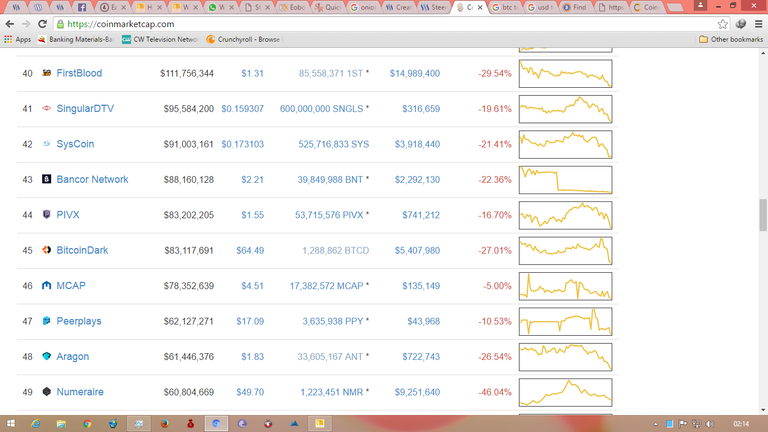Open CW Television Network bookmark
Viewport: 768px width, 432px height.
(160, 39)
